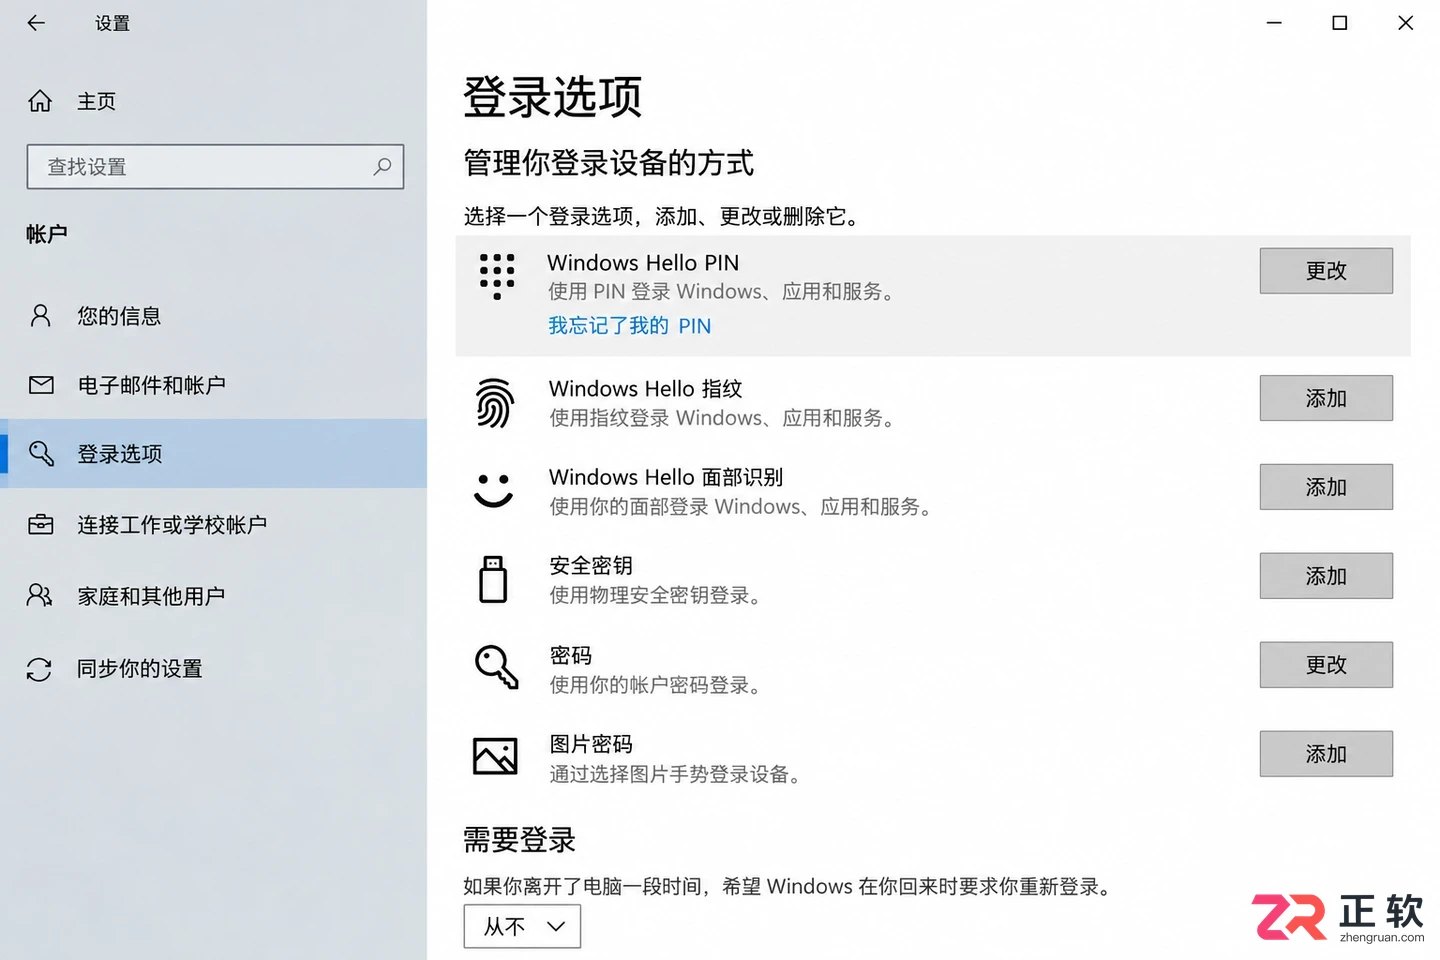Open the 从不 require sign-in dropdown
Image resolution: width=1440 pixels, height=960 pixels.
[x=522, y=927]
